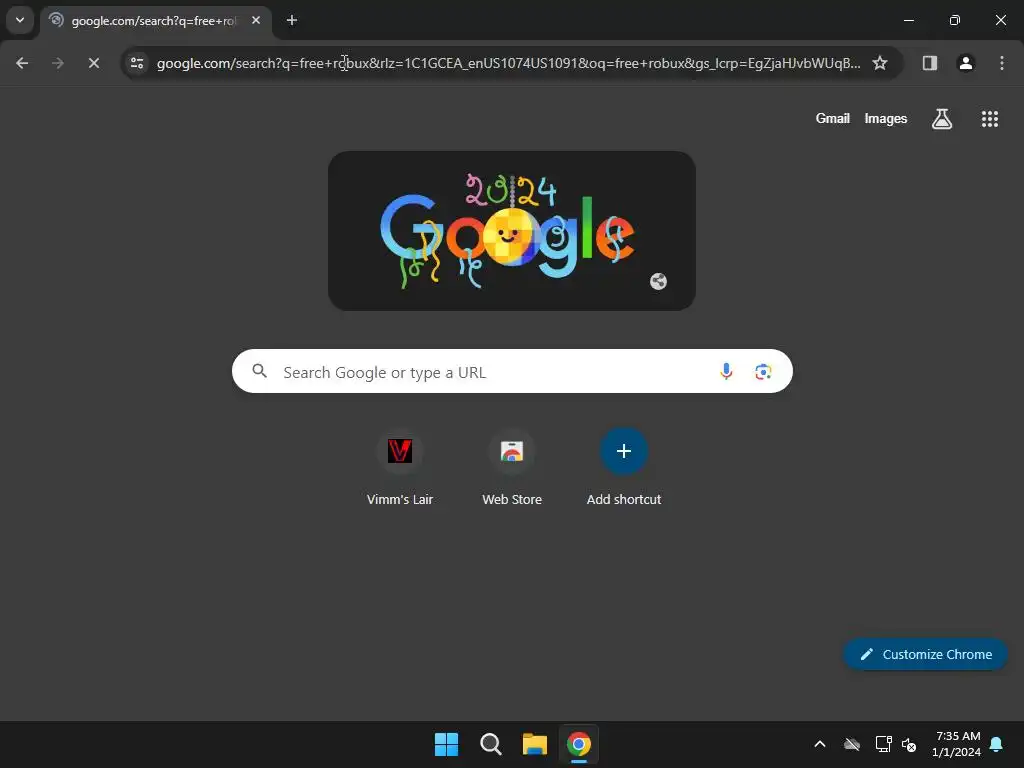Click the muted volume tray icon
Screen dimensions: 1024x768
point(909,744)
